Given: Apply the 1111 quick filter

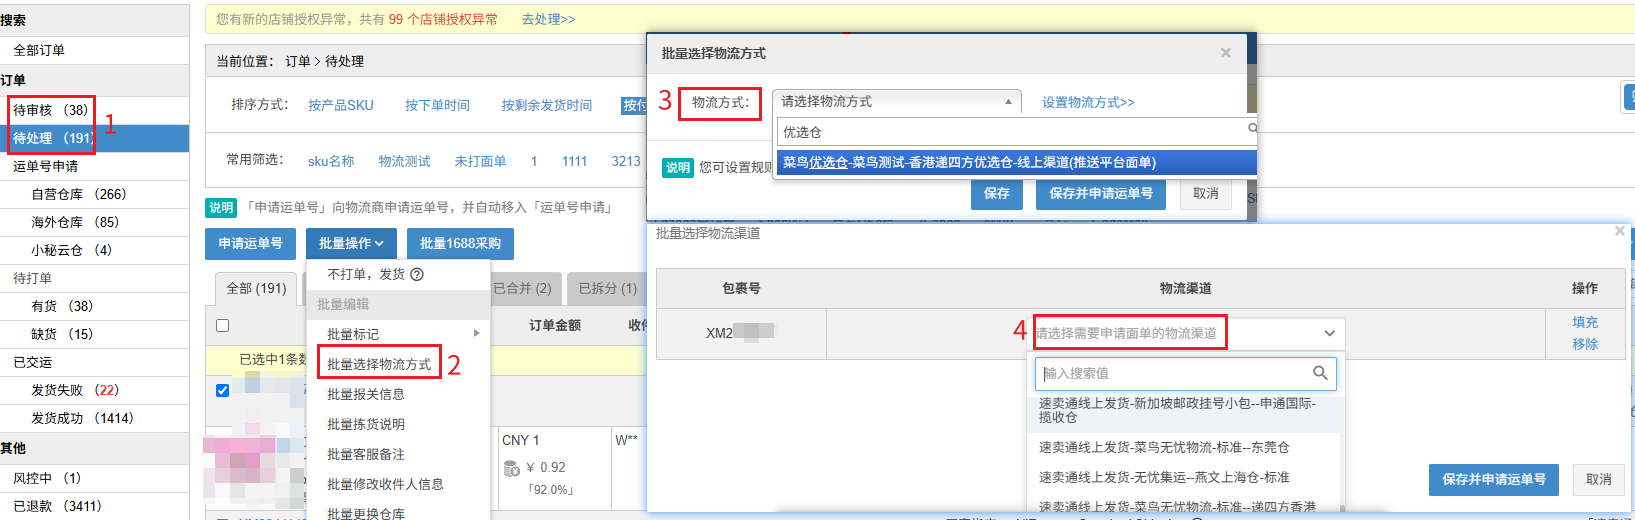Looking at the screenshot, I should click(x=574, y=161).
